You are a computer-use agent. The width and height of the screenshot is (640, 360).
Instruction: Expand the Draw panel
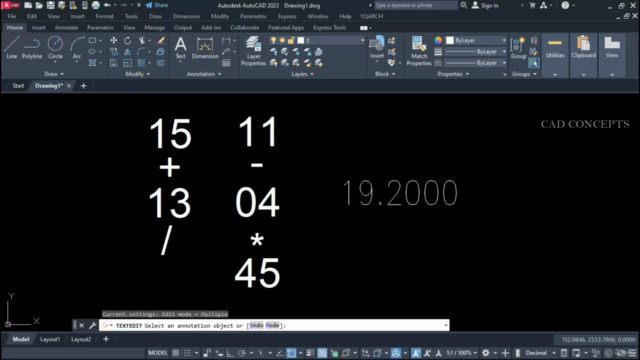(54, 74)
